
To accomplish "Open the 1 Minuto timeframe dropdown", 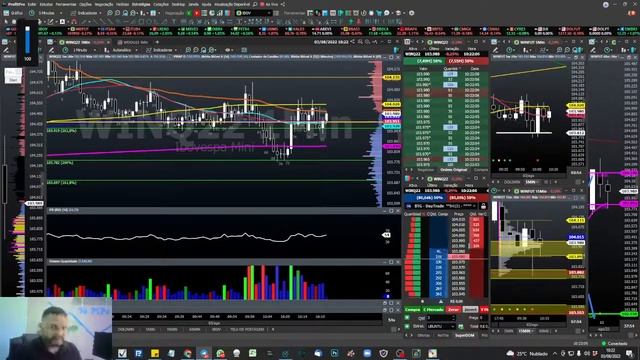I will coord(84,50).
